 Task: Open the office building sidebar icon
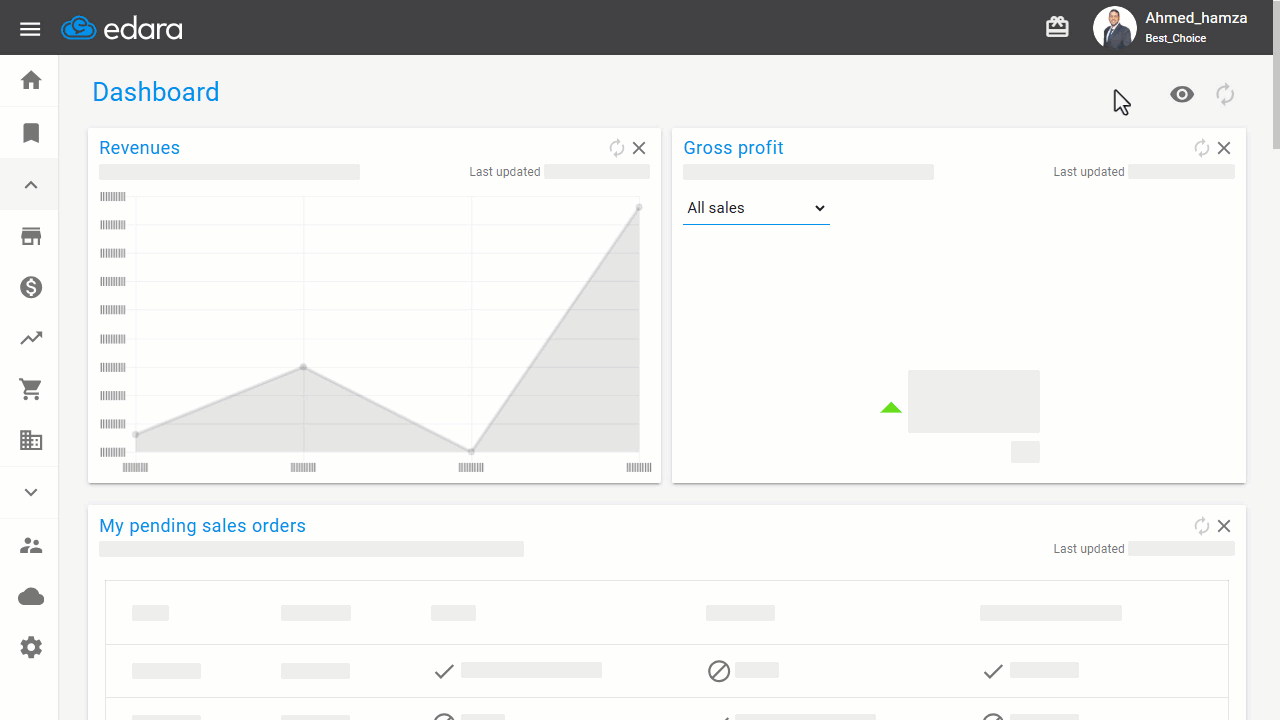tap(31, 440)
